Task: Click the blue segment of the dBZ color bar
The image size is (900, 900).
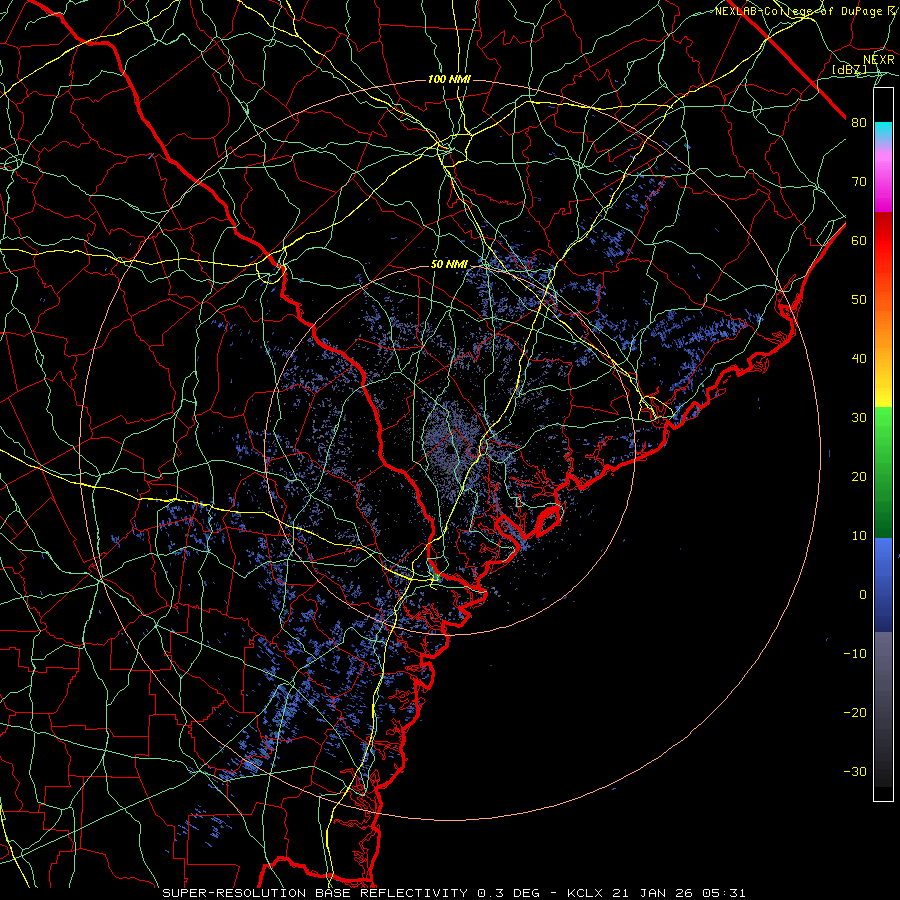Action: point(883,585)
